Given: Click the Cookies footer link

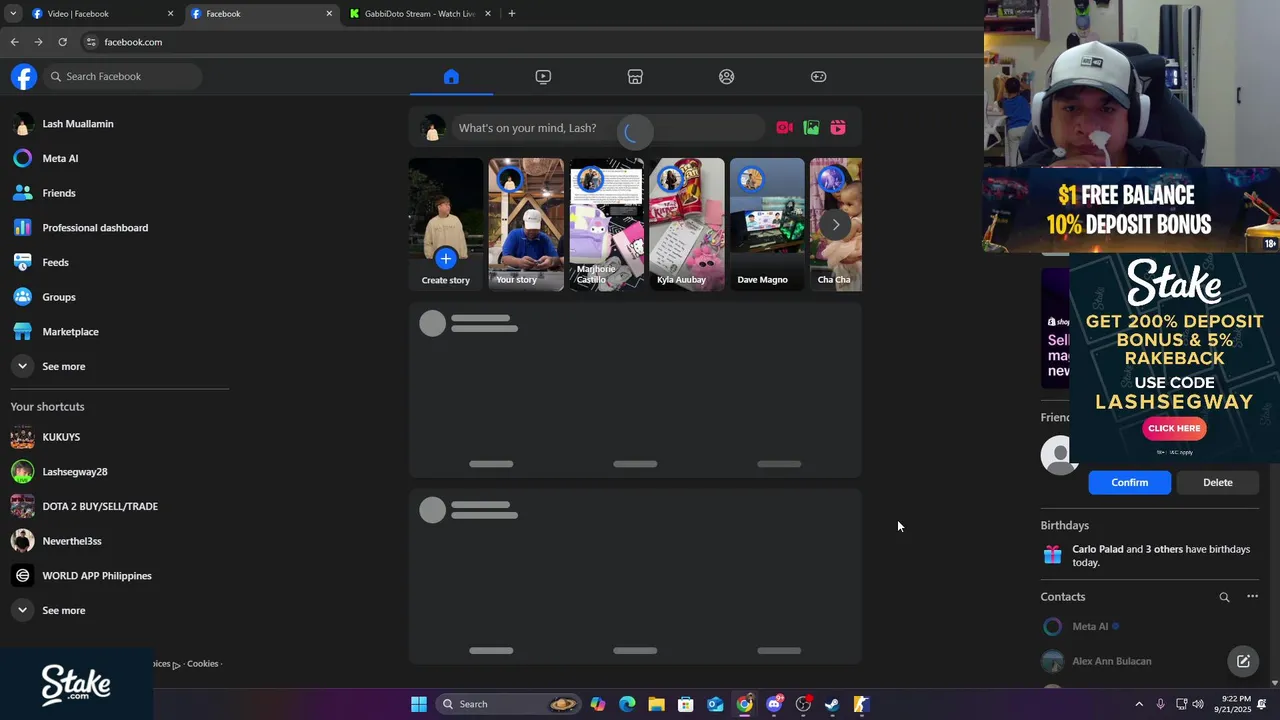Looking at the screenshot, I should (x=202, y=664).
